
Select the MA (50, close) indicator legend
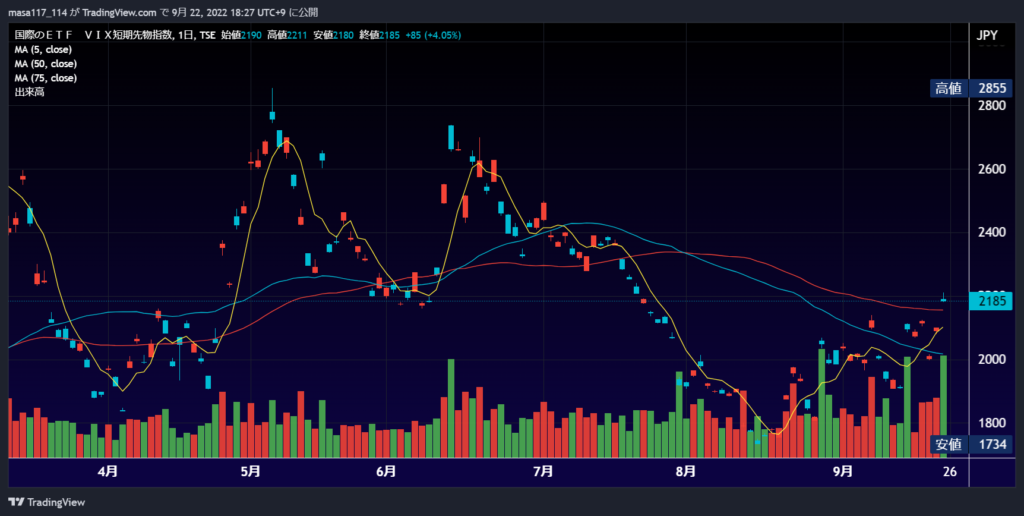click(x=46, y=64)
